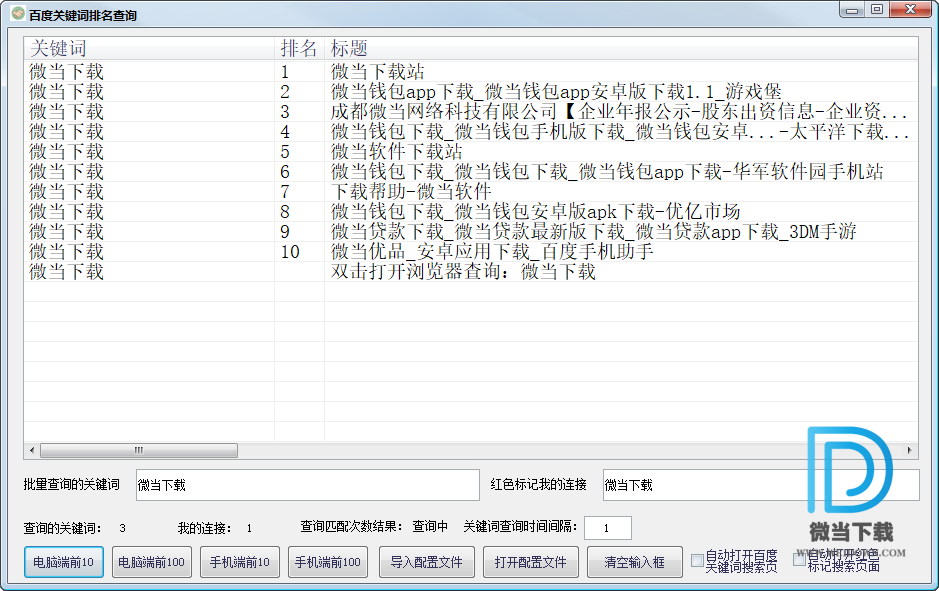Clear inputs with 清空输入框 button
939x591 pixels.
(x=635, y=562)
